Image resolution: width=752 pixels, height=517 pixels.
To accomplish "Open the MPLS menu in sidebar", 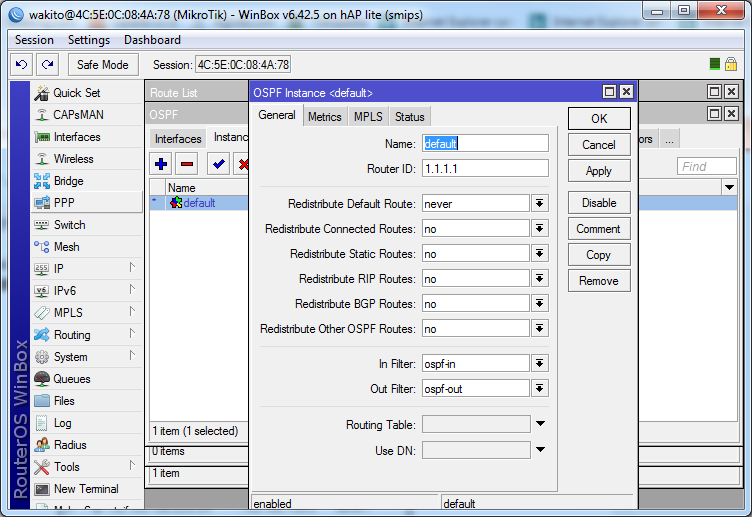I will (x=87, y=313).
